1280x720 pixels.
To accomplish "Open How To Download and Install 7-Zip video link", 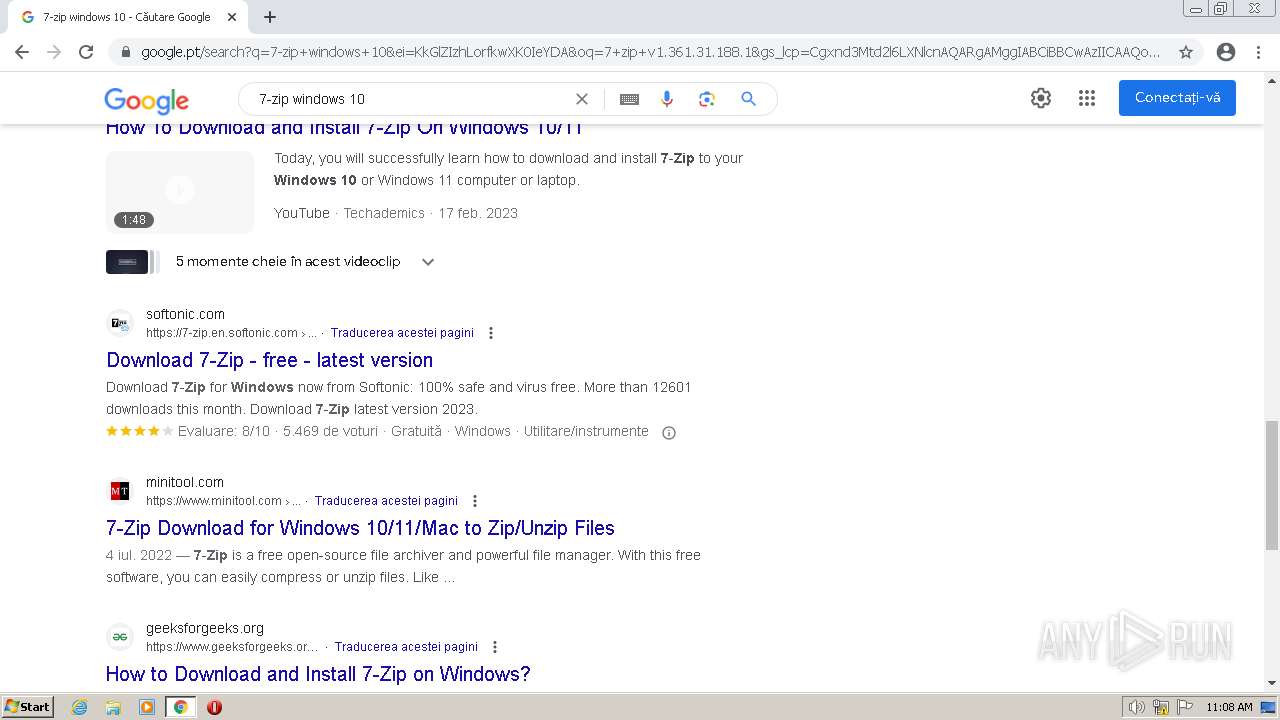I will coord(344,128).
